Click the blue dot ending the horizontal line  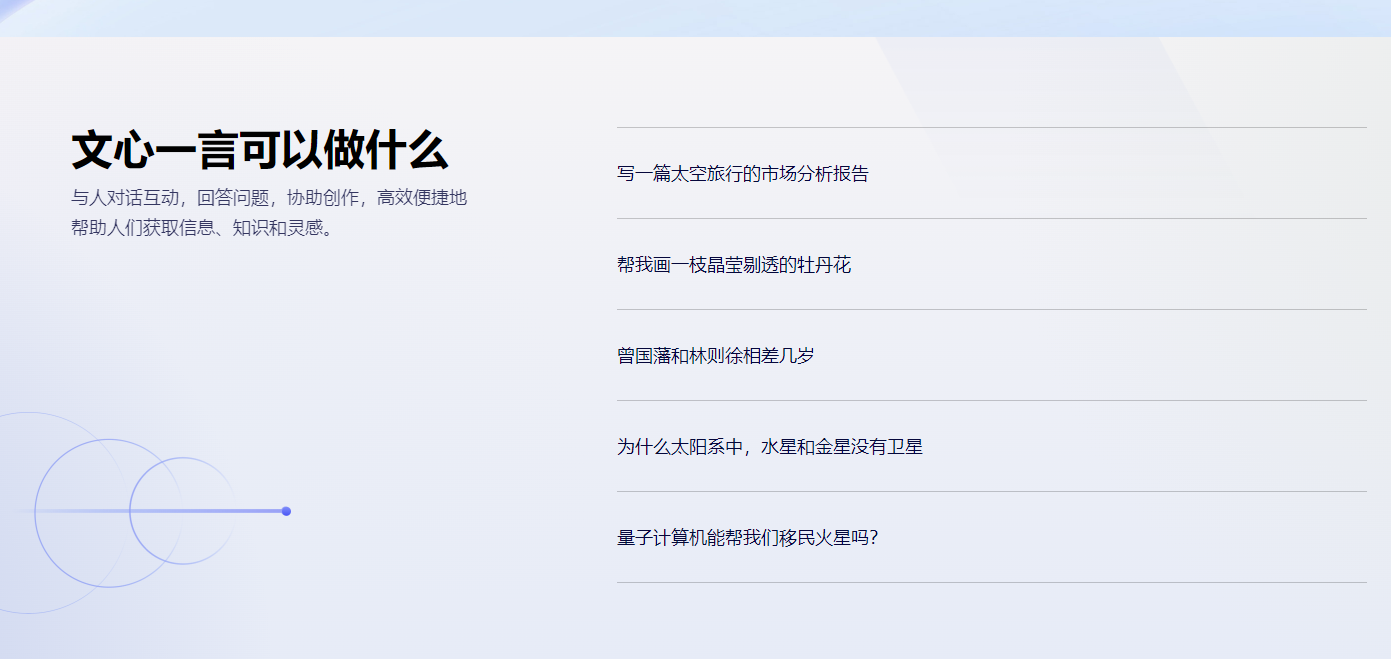tap(286, 511)
